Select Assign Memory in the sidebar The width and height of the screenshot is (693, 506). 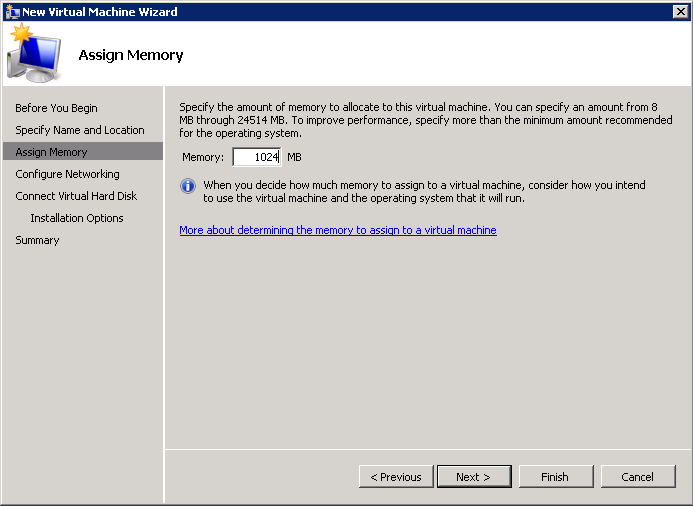(x=51, y=152)
